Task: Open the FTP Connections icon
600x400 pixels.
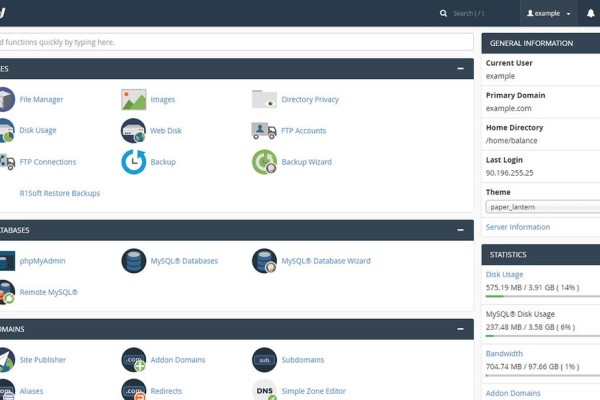Action: click(7, 162)
